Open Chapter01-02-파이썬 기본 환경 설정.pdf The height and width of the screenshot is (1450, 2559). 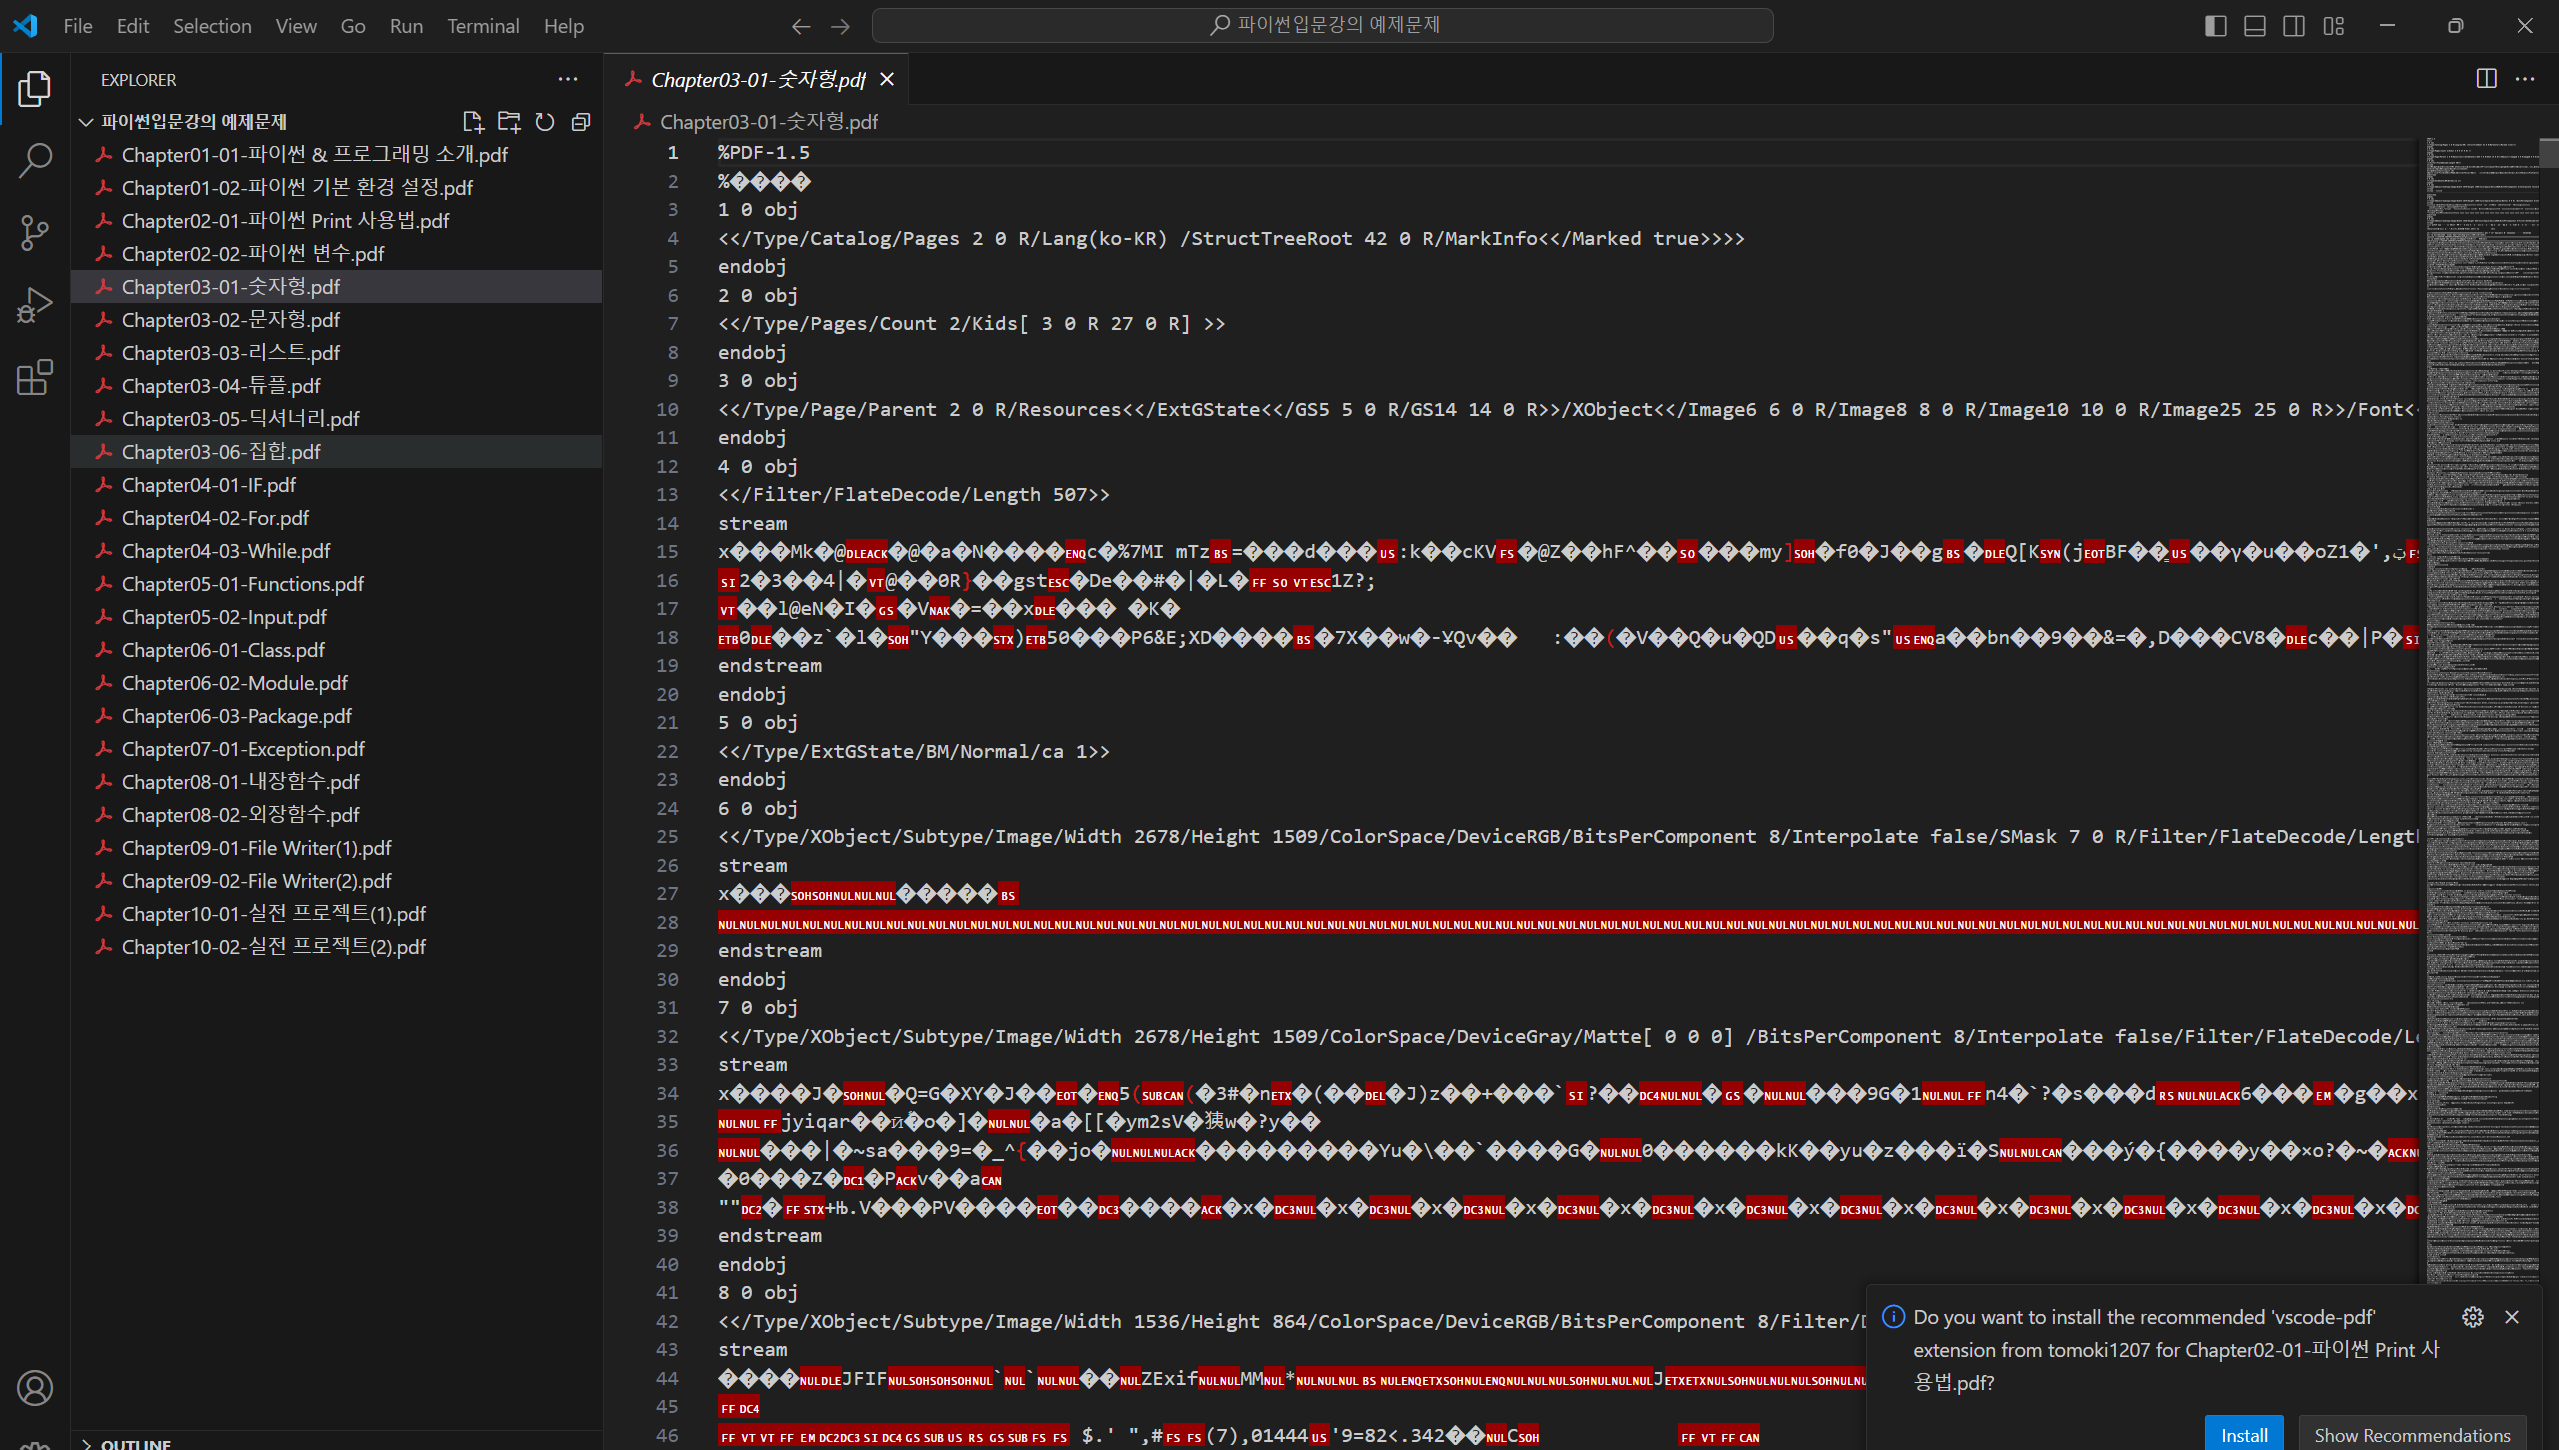[x=337, y=188]
